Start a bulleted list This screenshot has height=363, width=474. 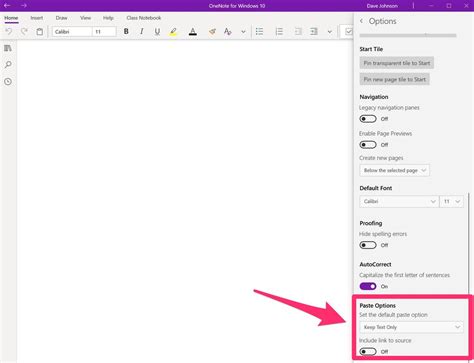(x=259, y=31)
